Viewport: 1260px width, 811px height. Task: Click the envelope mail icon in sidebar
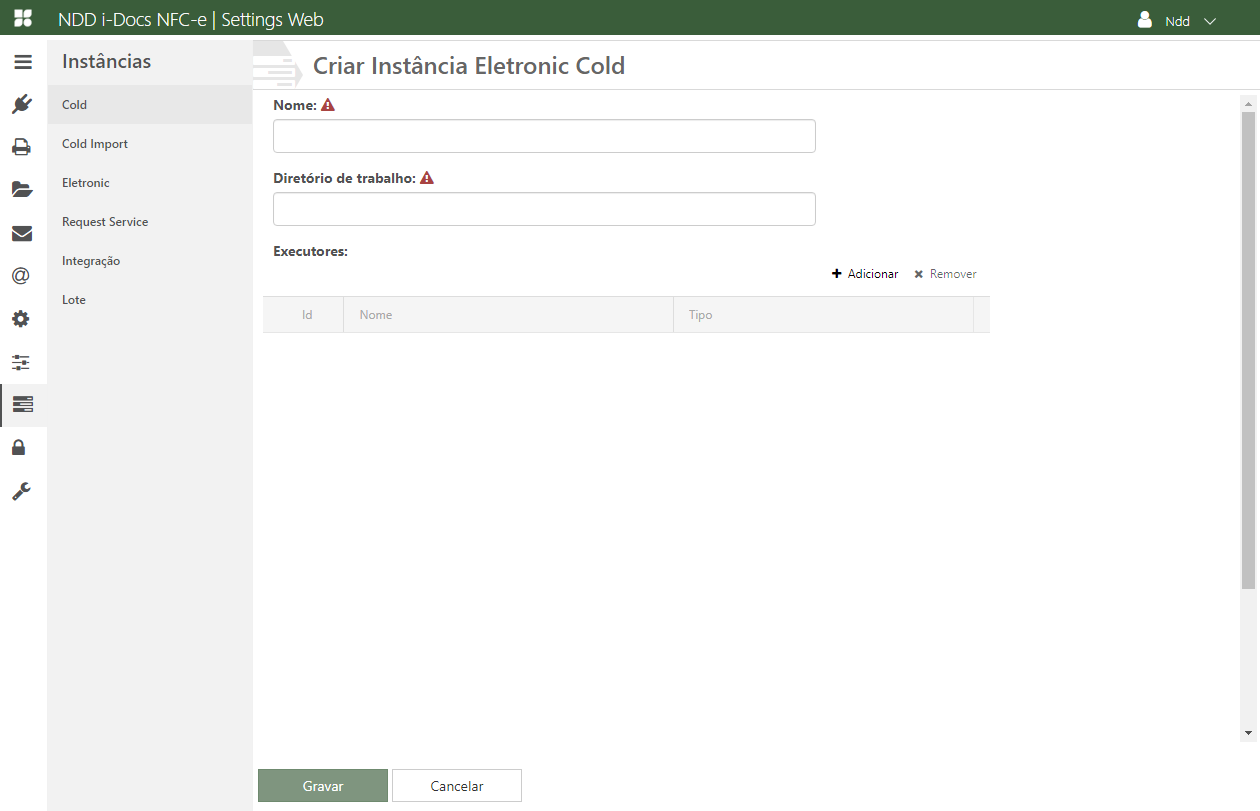(x=22, y=233)
